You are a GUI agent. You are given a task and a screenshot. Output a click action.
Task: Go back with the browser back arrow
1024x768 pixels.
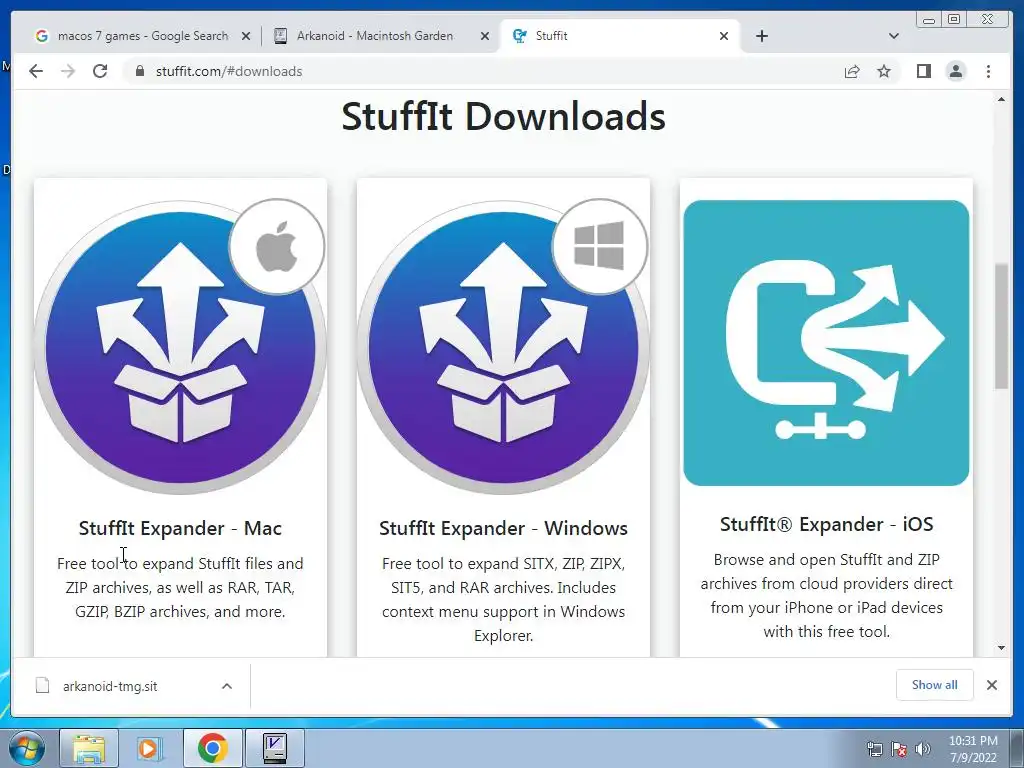pyautogui.click(x=36, y=71)
